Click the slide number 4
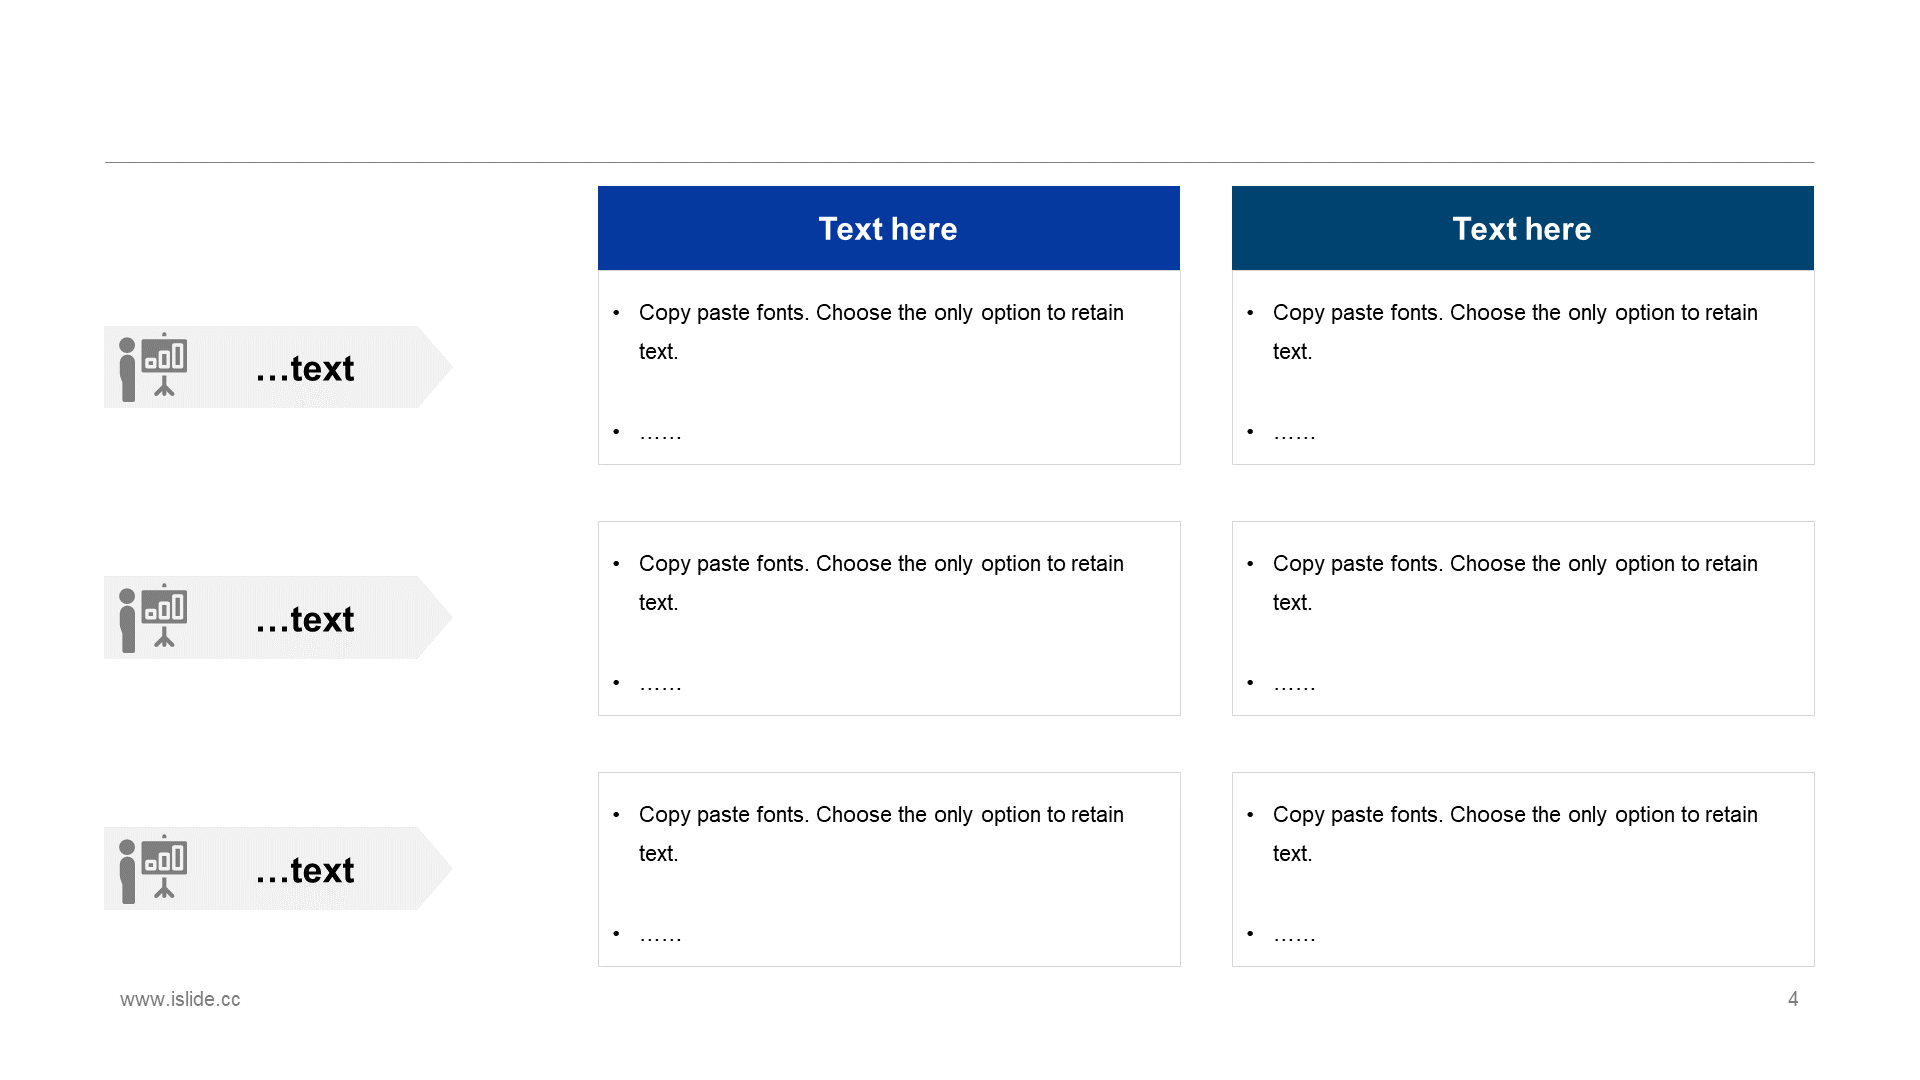 (1793, 999)
